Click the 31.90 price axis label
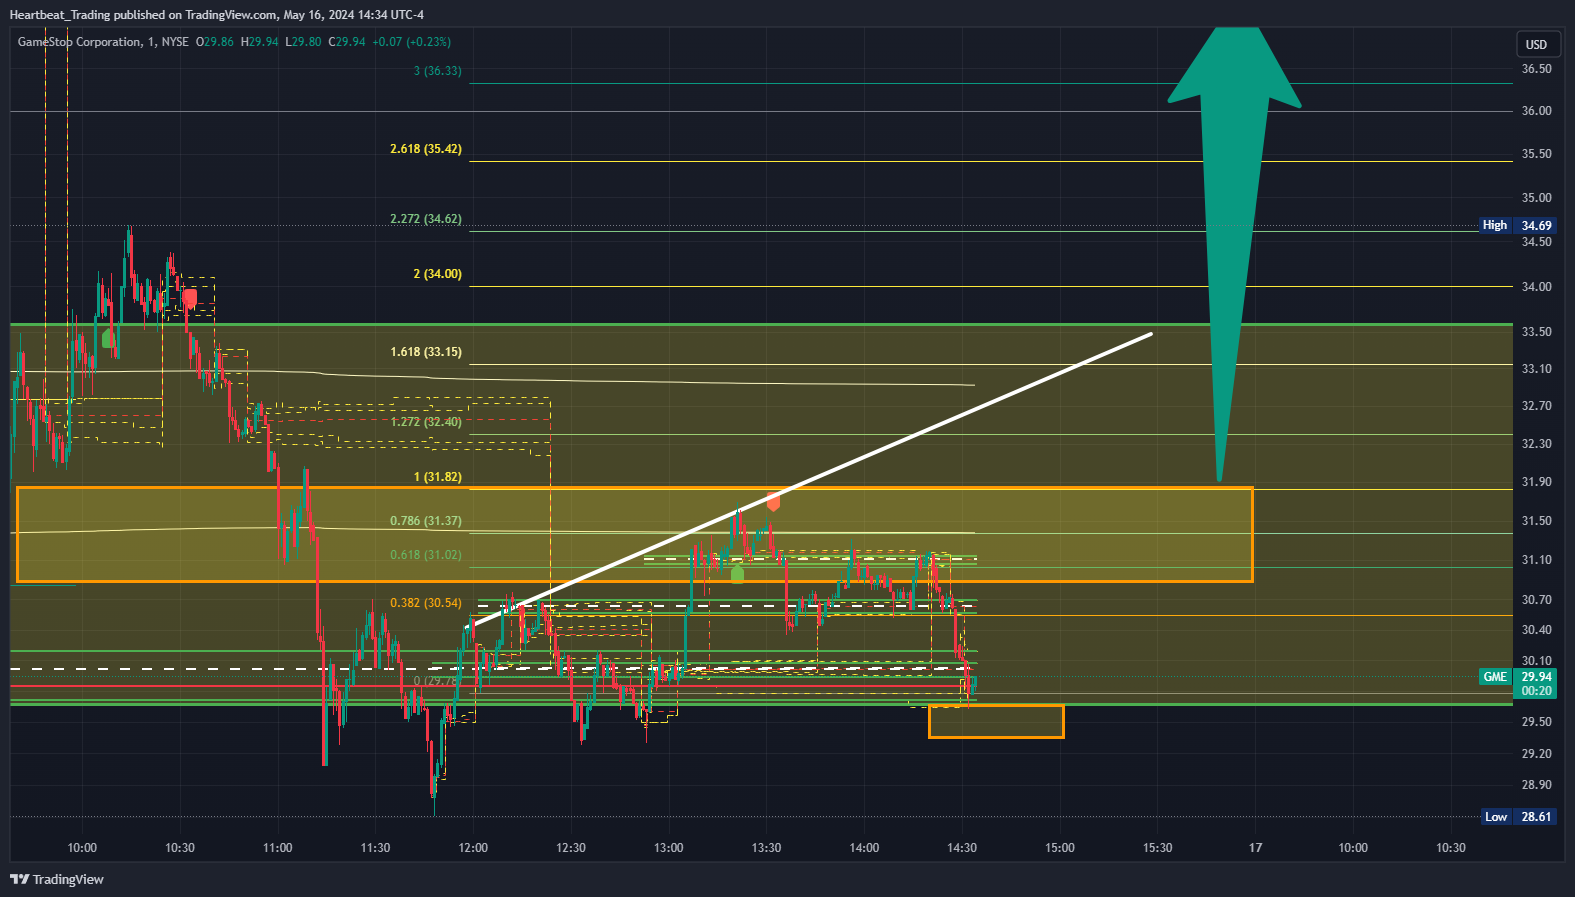The height and width of the screenshot is (897, 1575). (x=1537, y=482)
